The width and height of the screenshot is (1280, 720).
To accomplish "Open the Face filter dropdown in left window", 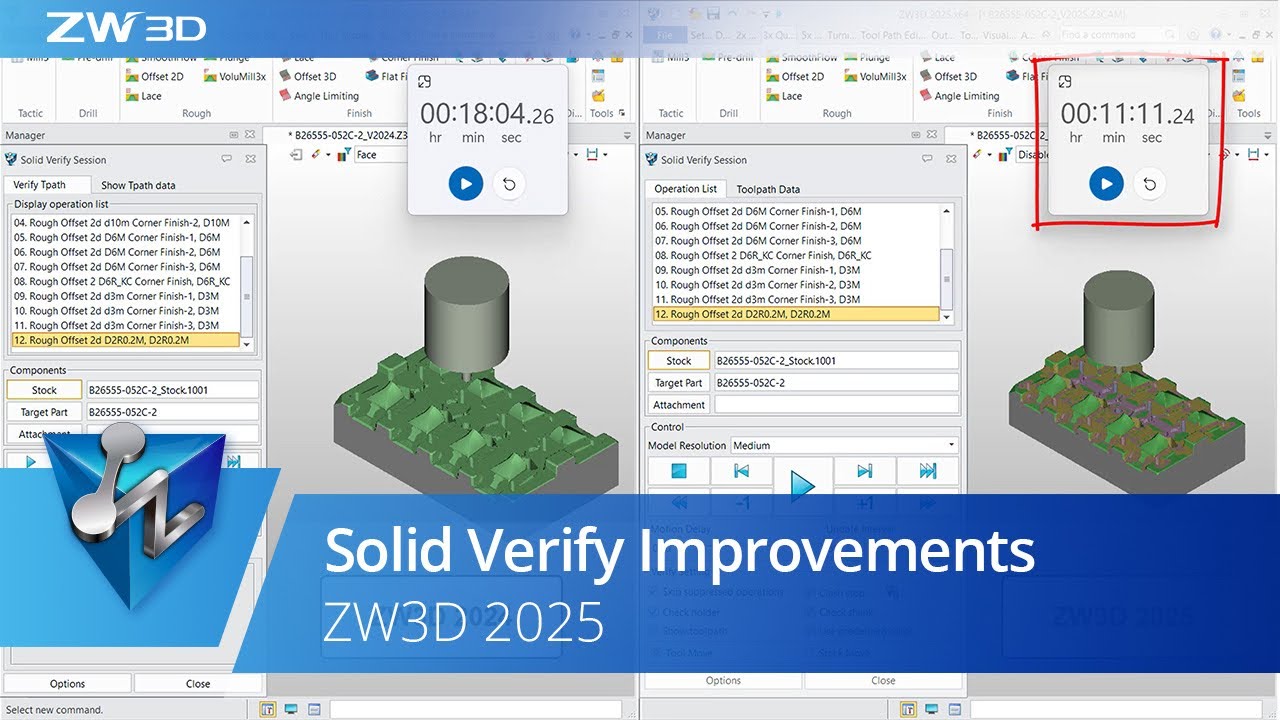I will 382,155.
